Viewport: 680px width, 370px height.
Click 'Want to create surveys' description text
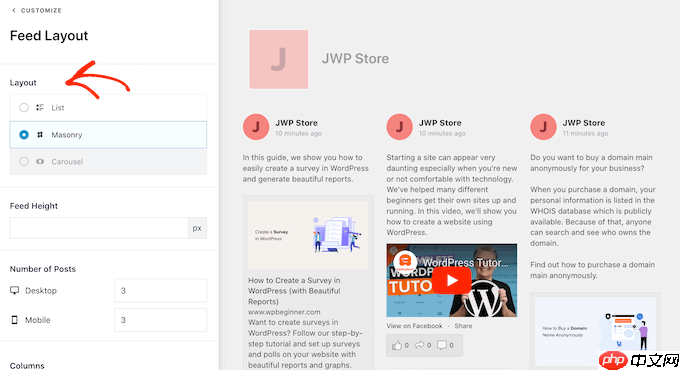(304, 344)
